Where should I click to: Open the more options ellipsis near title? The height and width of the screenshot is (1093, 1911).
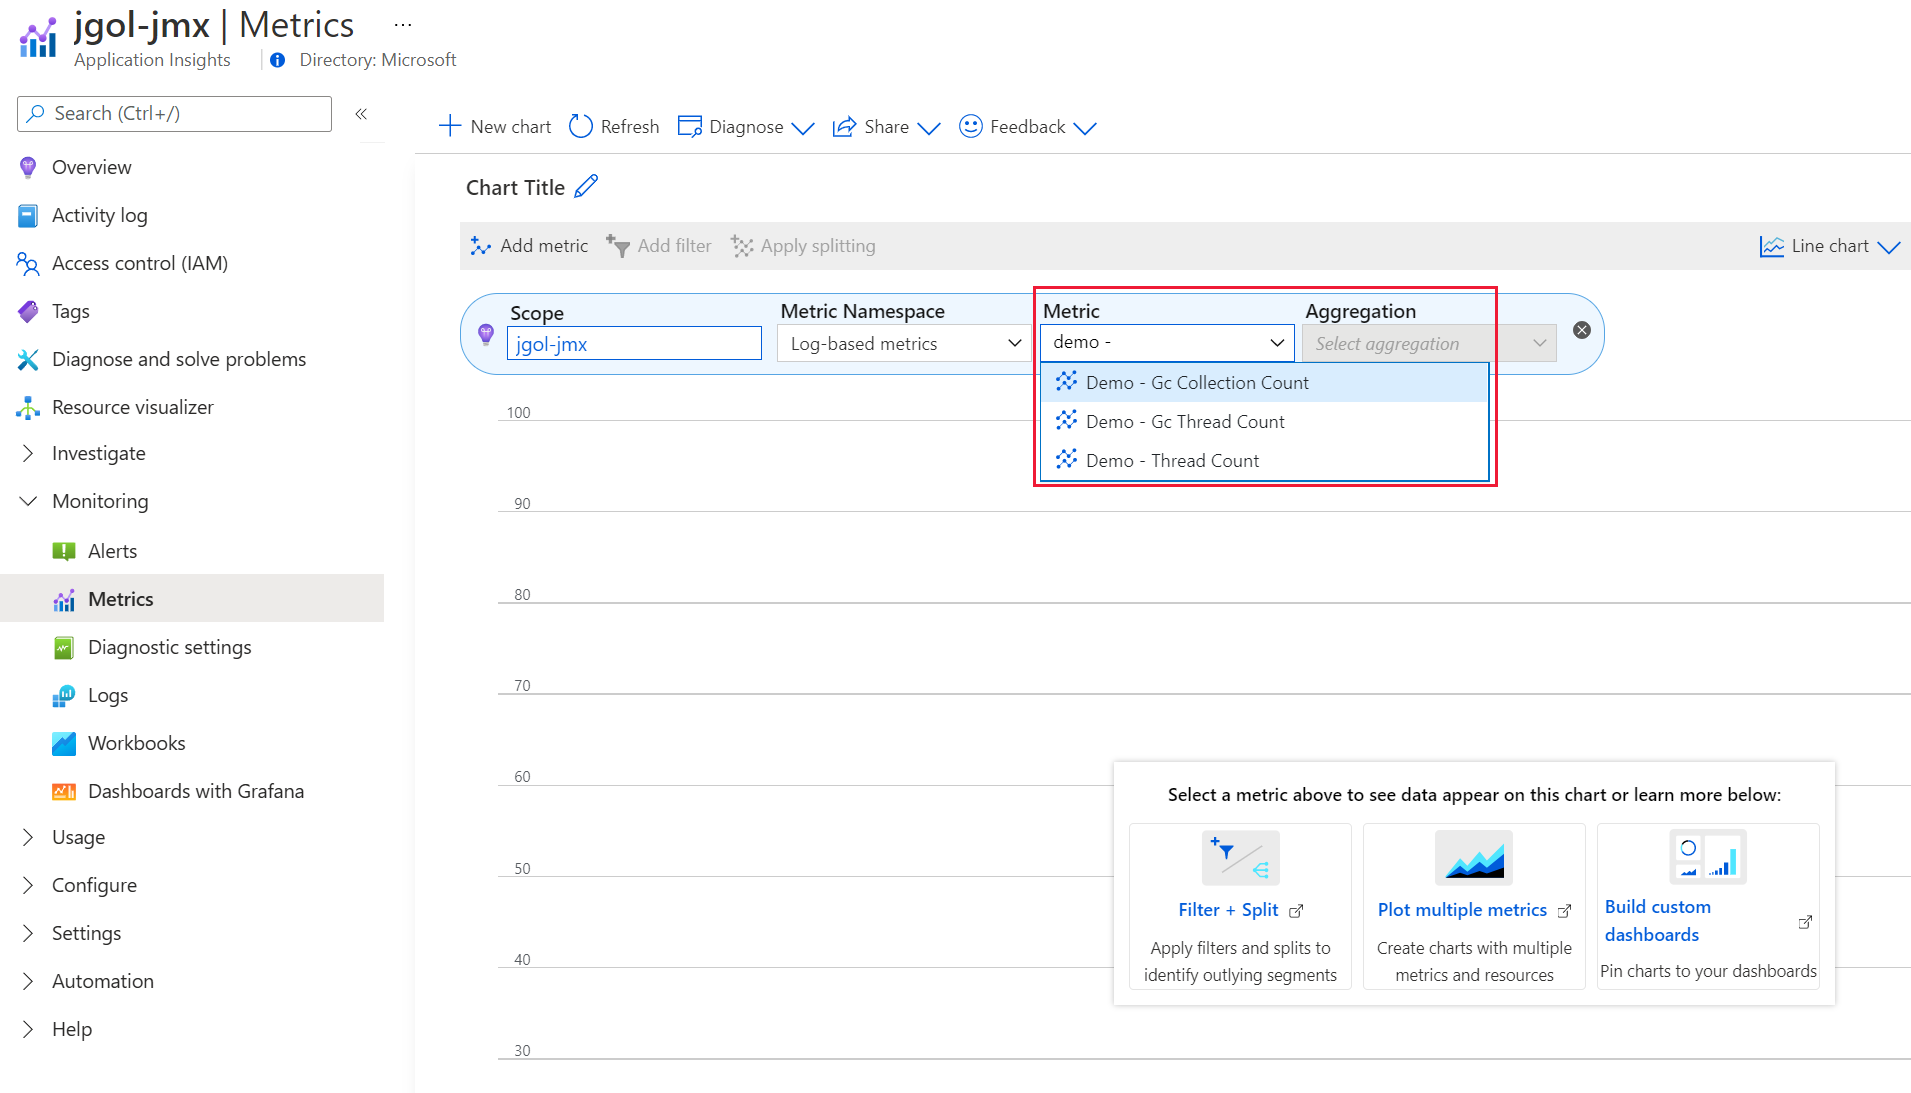point(403,25)
